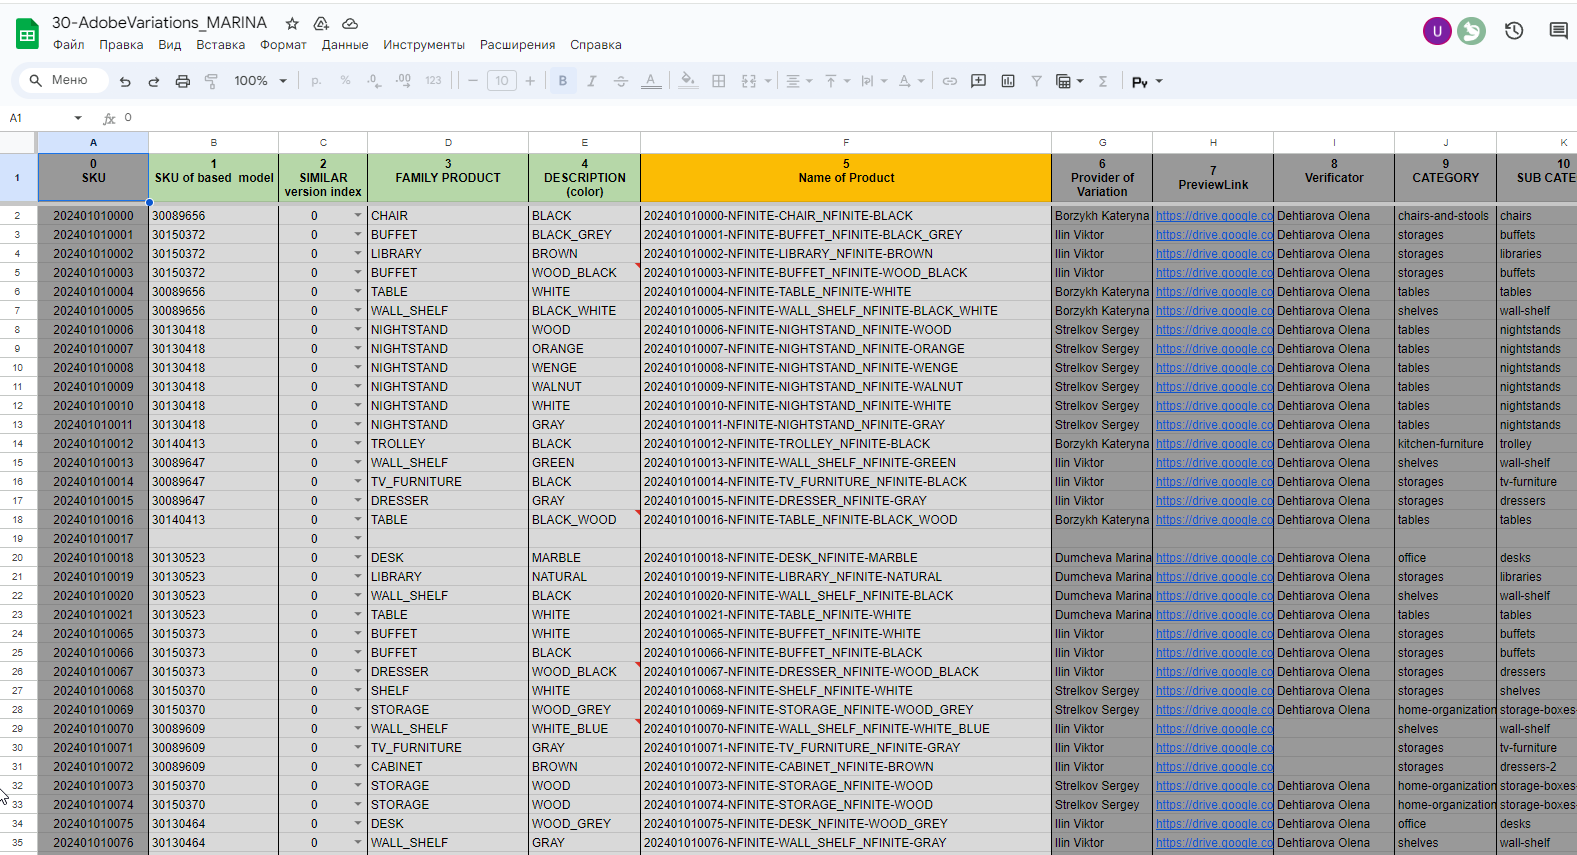Star the document title

coord(292,23)
